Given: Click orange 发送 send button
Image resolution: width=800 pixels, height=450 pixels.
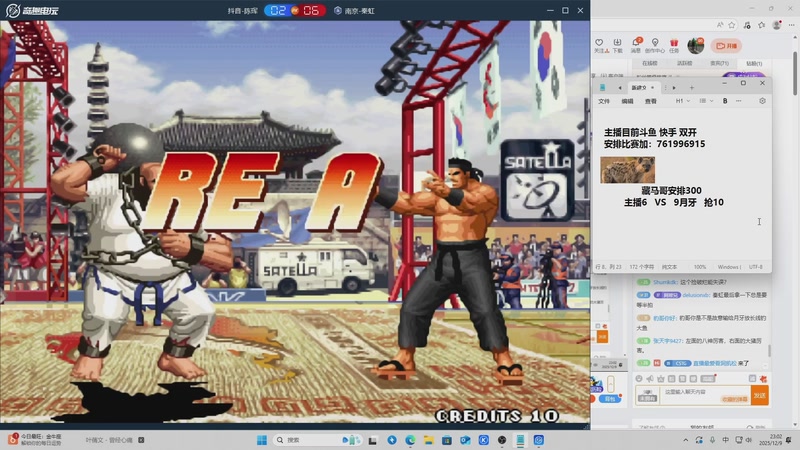Looking at the screenshot, I should (x=760, y=395).
